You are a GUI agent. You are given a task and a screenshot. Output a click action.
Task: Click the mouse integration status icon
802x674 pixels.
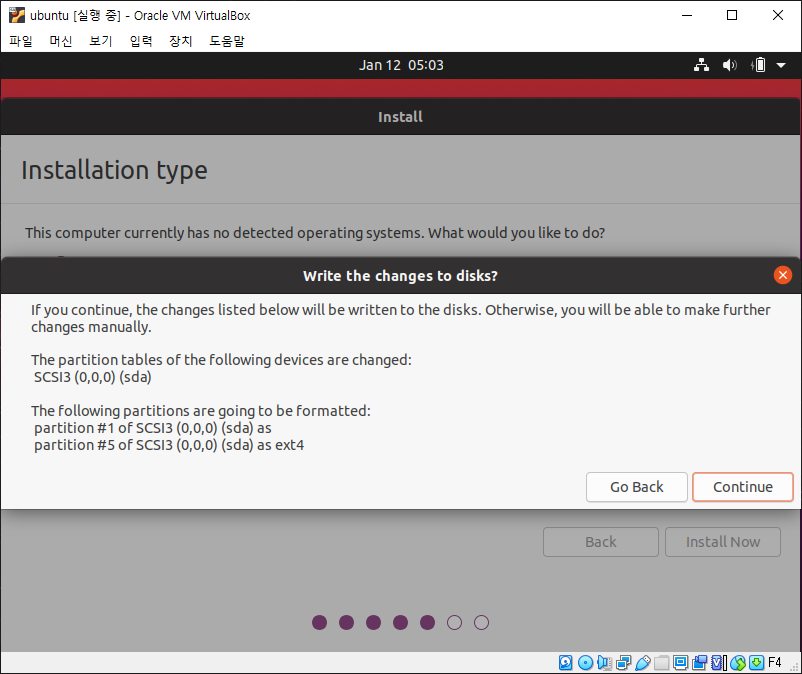pyautogui.click(x=738, y=663)
